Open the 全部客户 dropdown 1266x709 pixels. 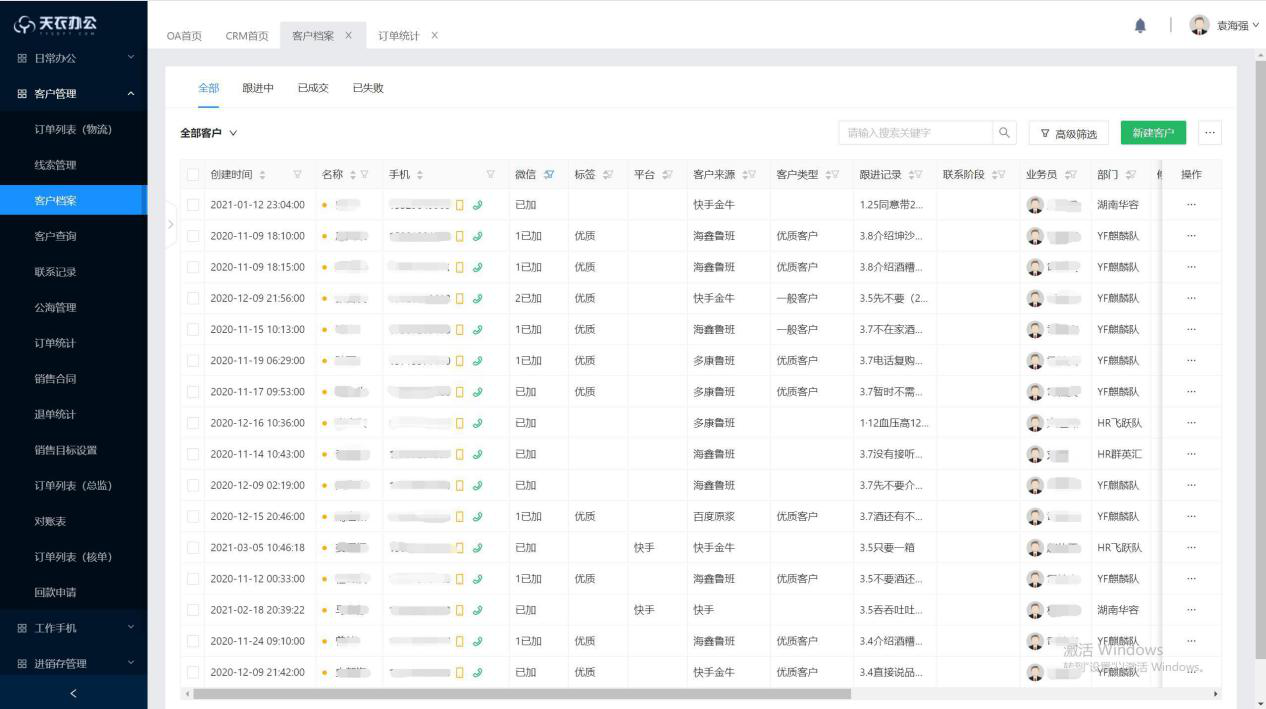209,133
